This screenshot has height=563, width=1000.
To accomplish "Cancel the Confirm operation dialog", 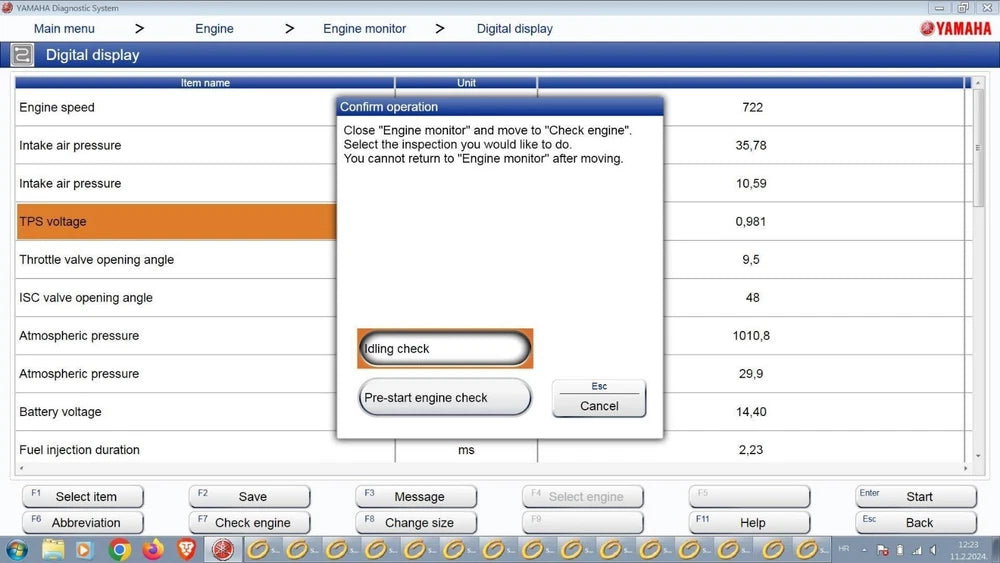I will click(x=599, y=398).
